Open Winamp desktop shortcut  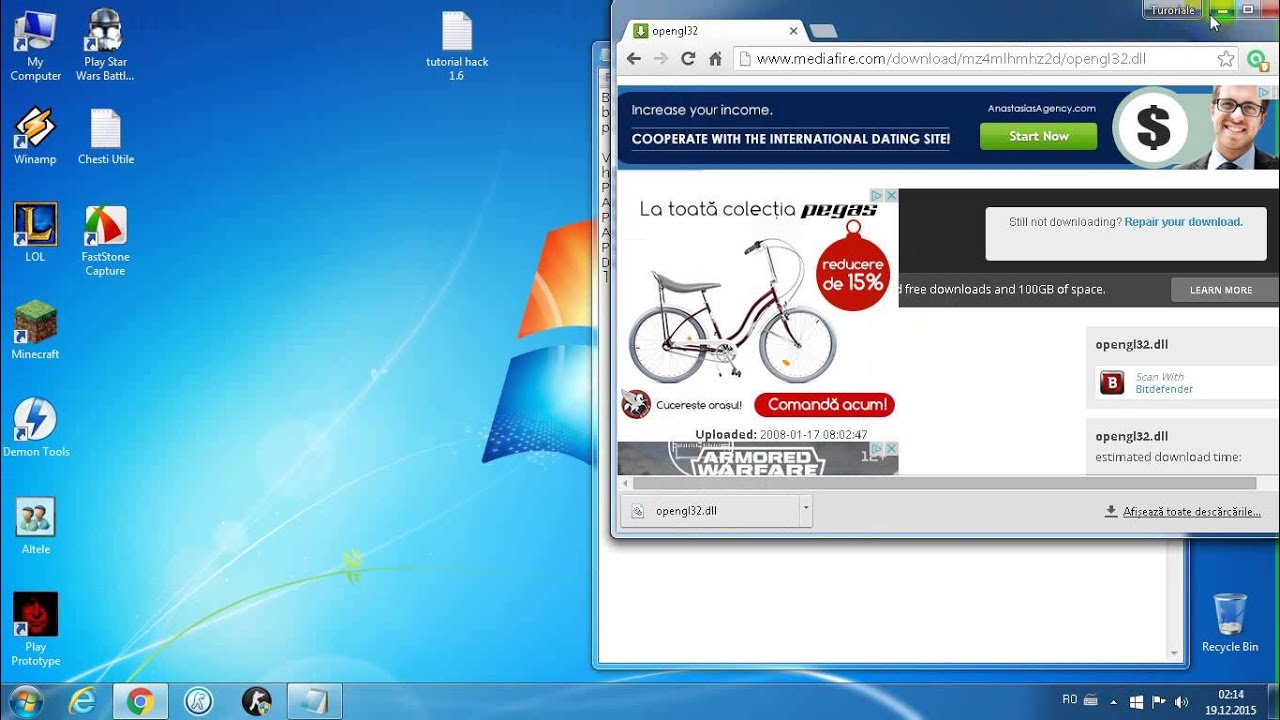coord(35,137)
